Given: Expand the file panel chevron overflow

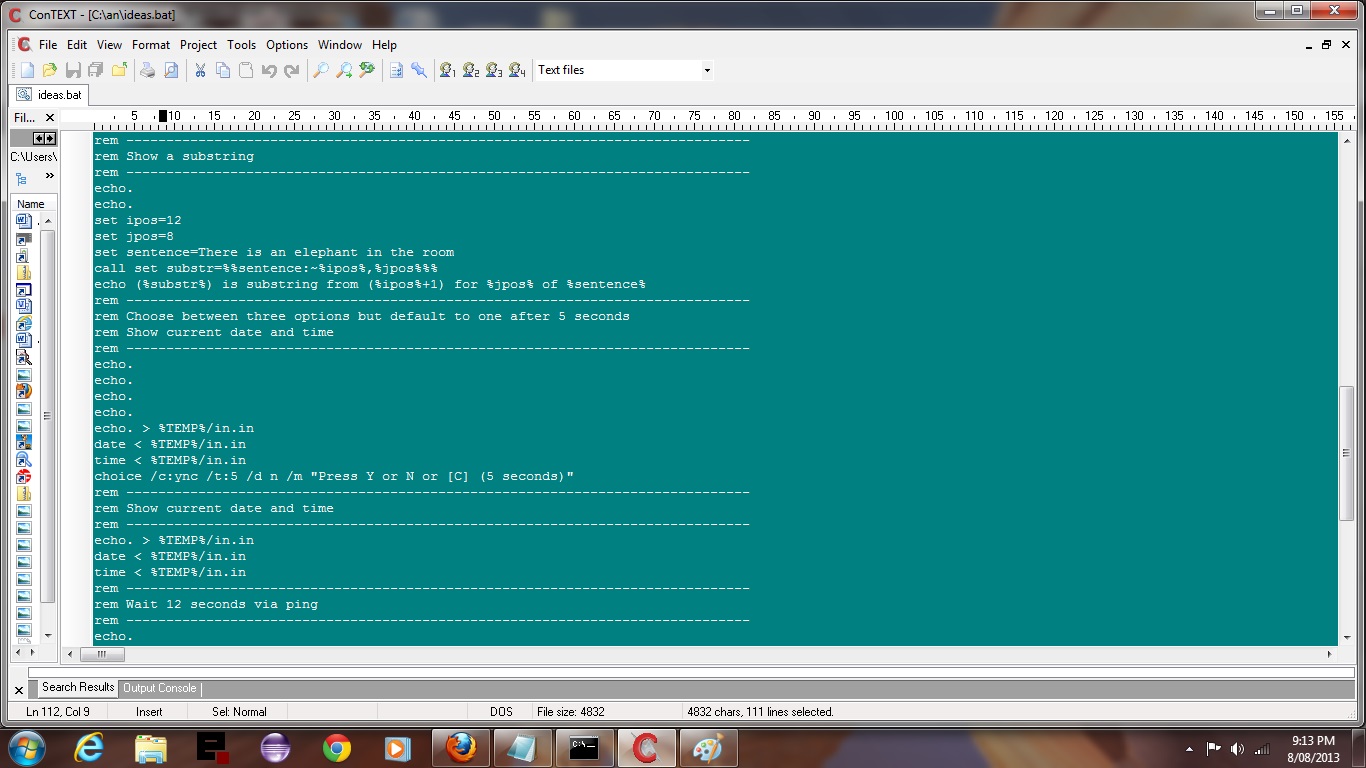Looking at the screenshot, I should tap(49, 176).
